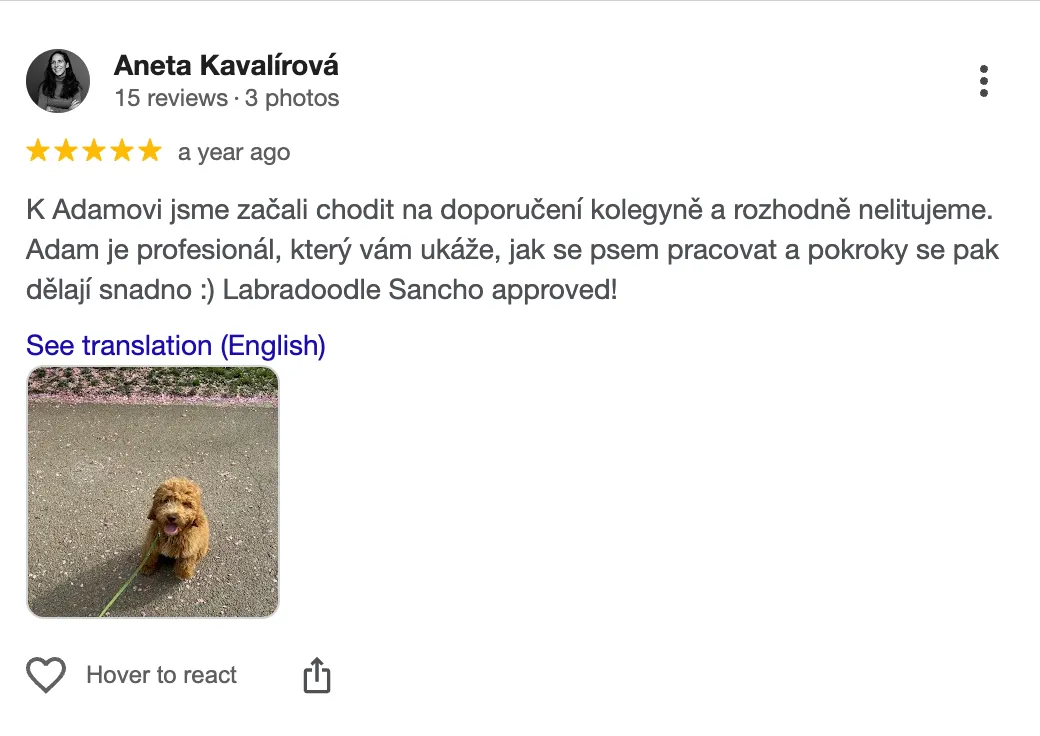Click the heart react icon
The width and height of the screenshot is (1040, 736).
(46, 675)
